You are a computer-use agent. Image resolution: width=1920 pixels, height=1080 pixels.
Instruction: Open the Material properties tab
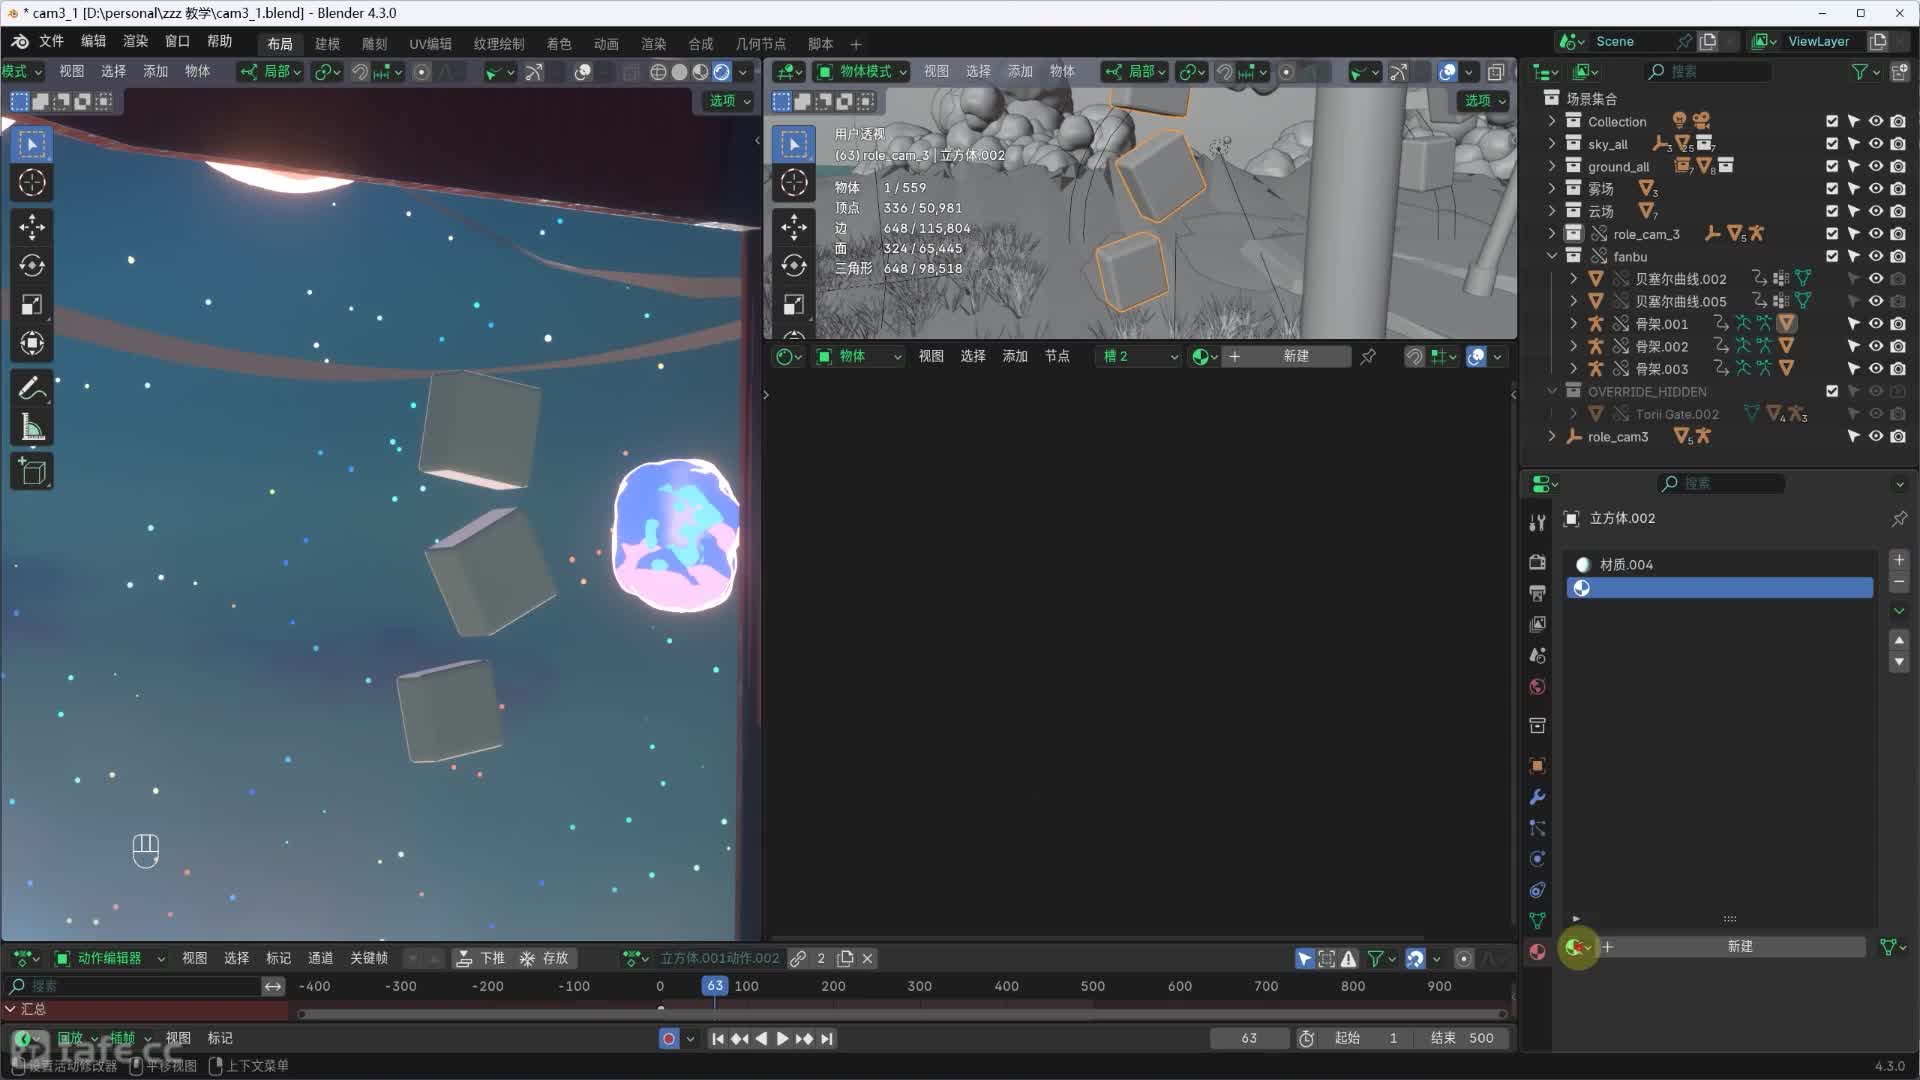(x=1538, y=951)
